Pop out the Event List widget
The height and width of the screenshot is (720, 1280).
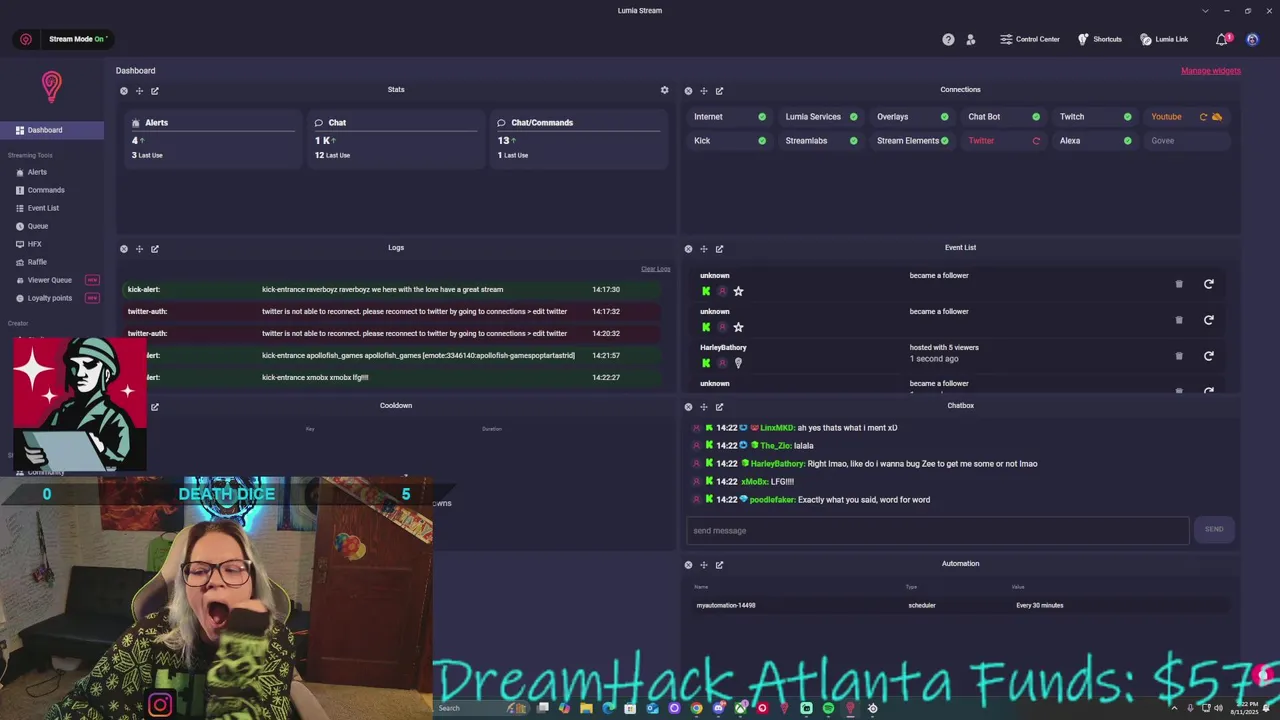pos(719,249)
